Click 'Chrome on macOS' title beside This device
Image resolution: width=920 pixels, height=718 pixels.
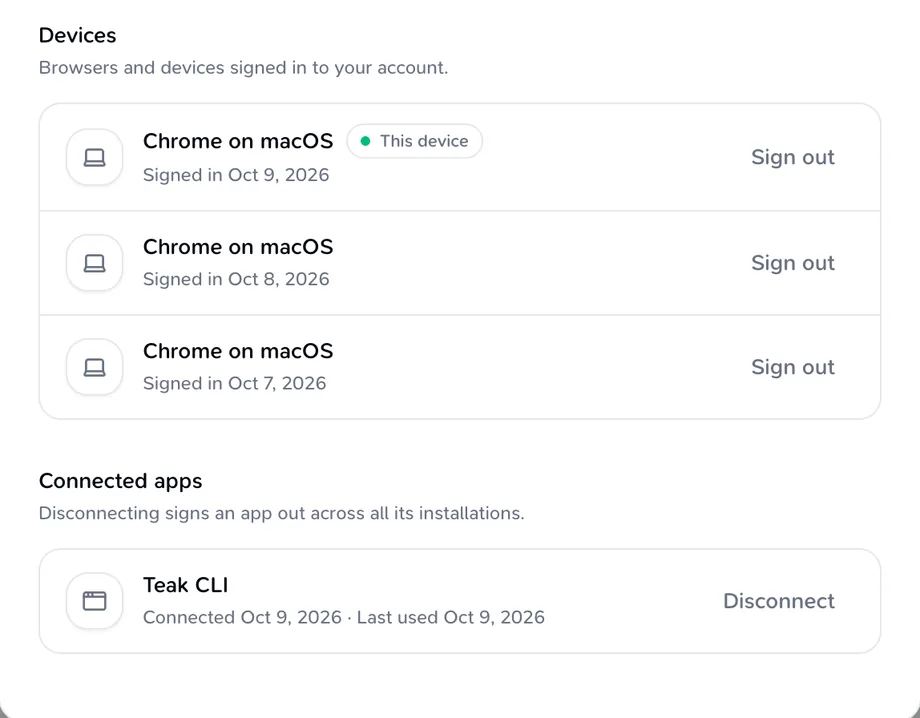[238, 141]
